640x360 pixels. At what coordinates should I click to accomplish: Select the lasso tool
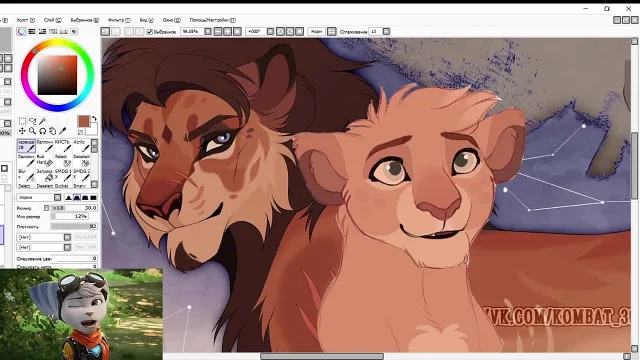tap(32, 121)
